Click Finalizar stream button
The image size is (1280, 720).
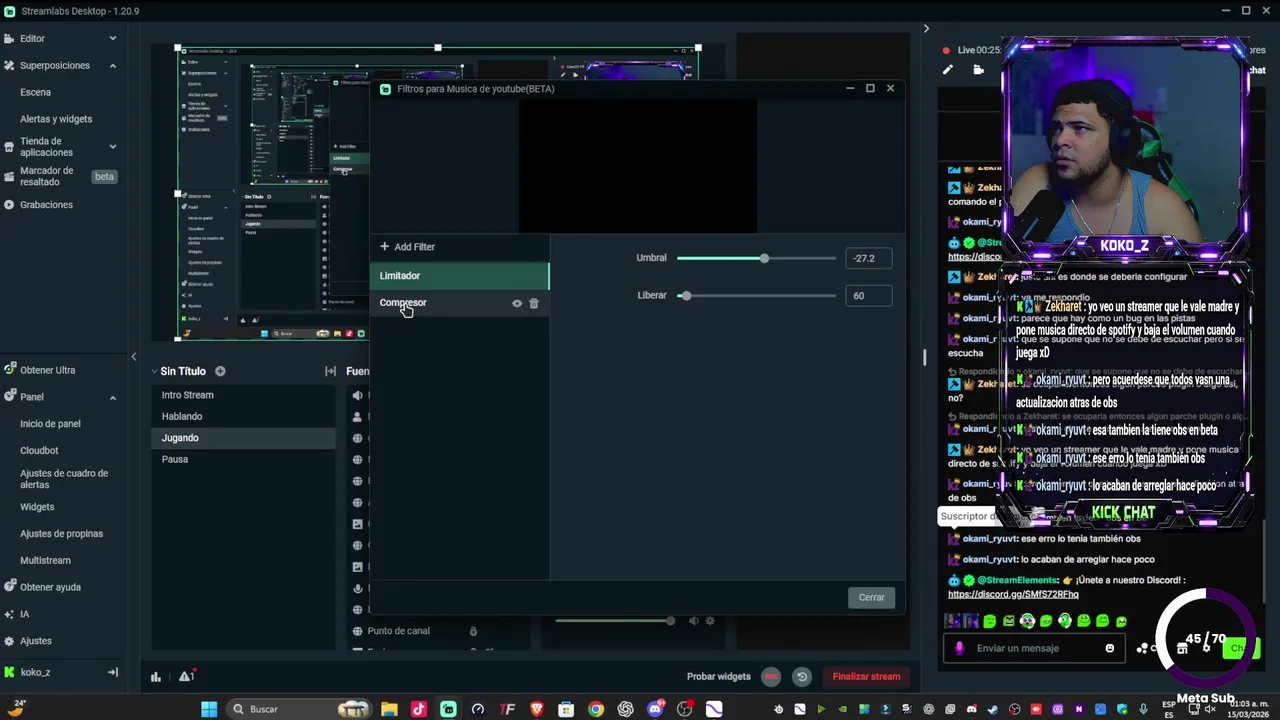click(x=866, y=677)
